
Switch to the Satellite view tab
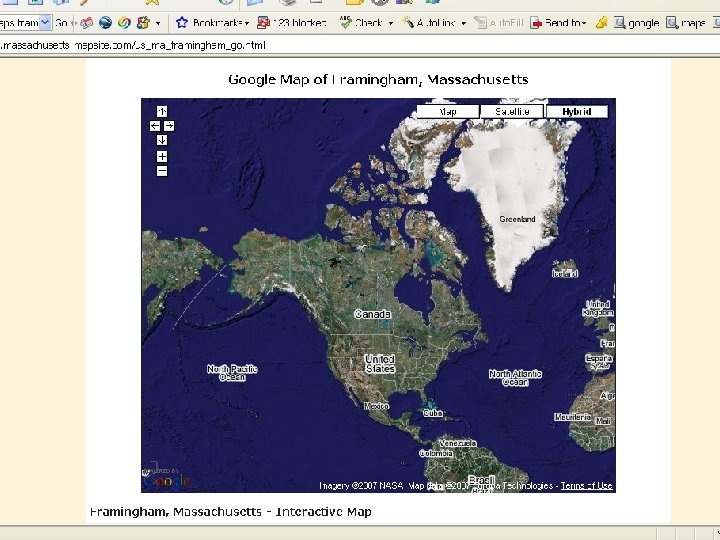[x=512, y=112]
